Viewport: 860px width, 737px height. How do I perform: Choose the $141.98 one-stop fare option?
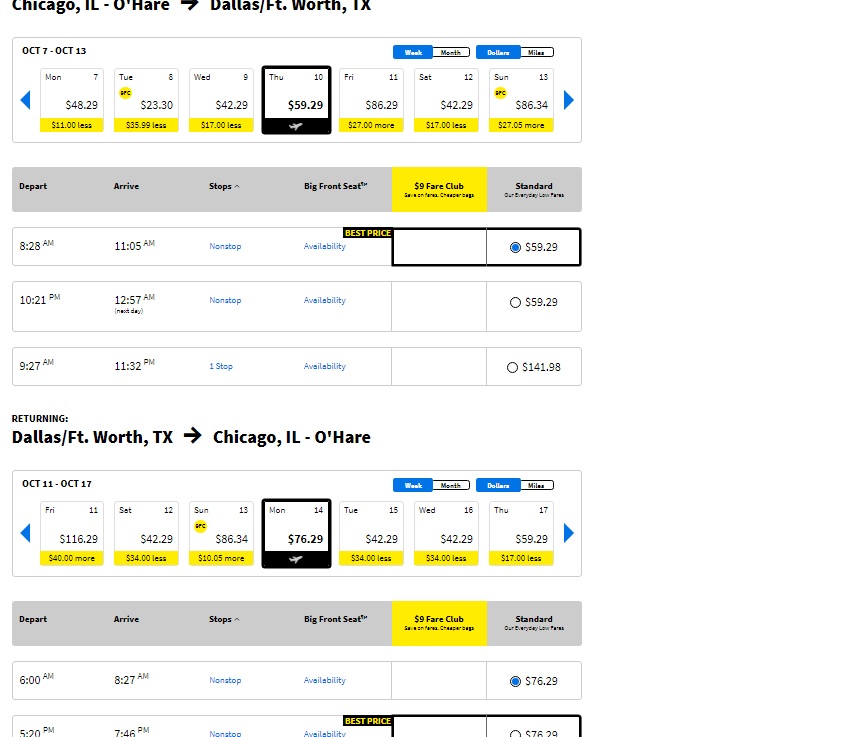point(514,368)
